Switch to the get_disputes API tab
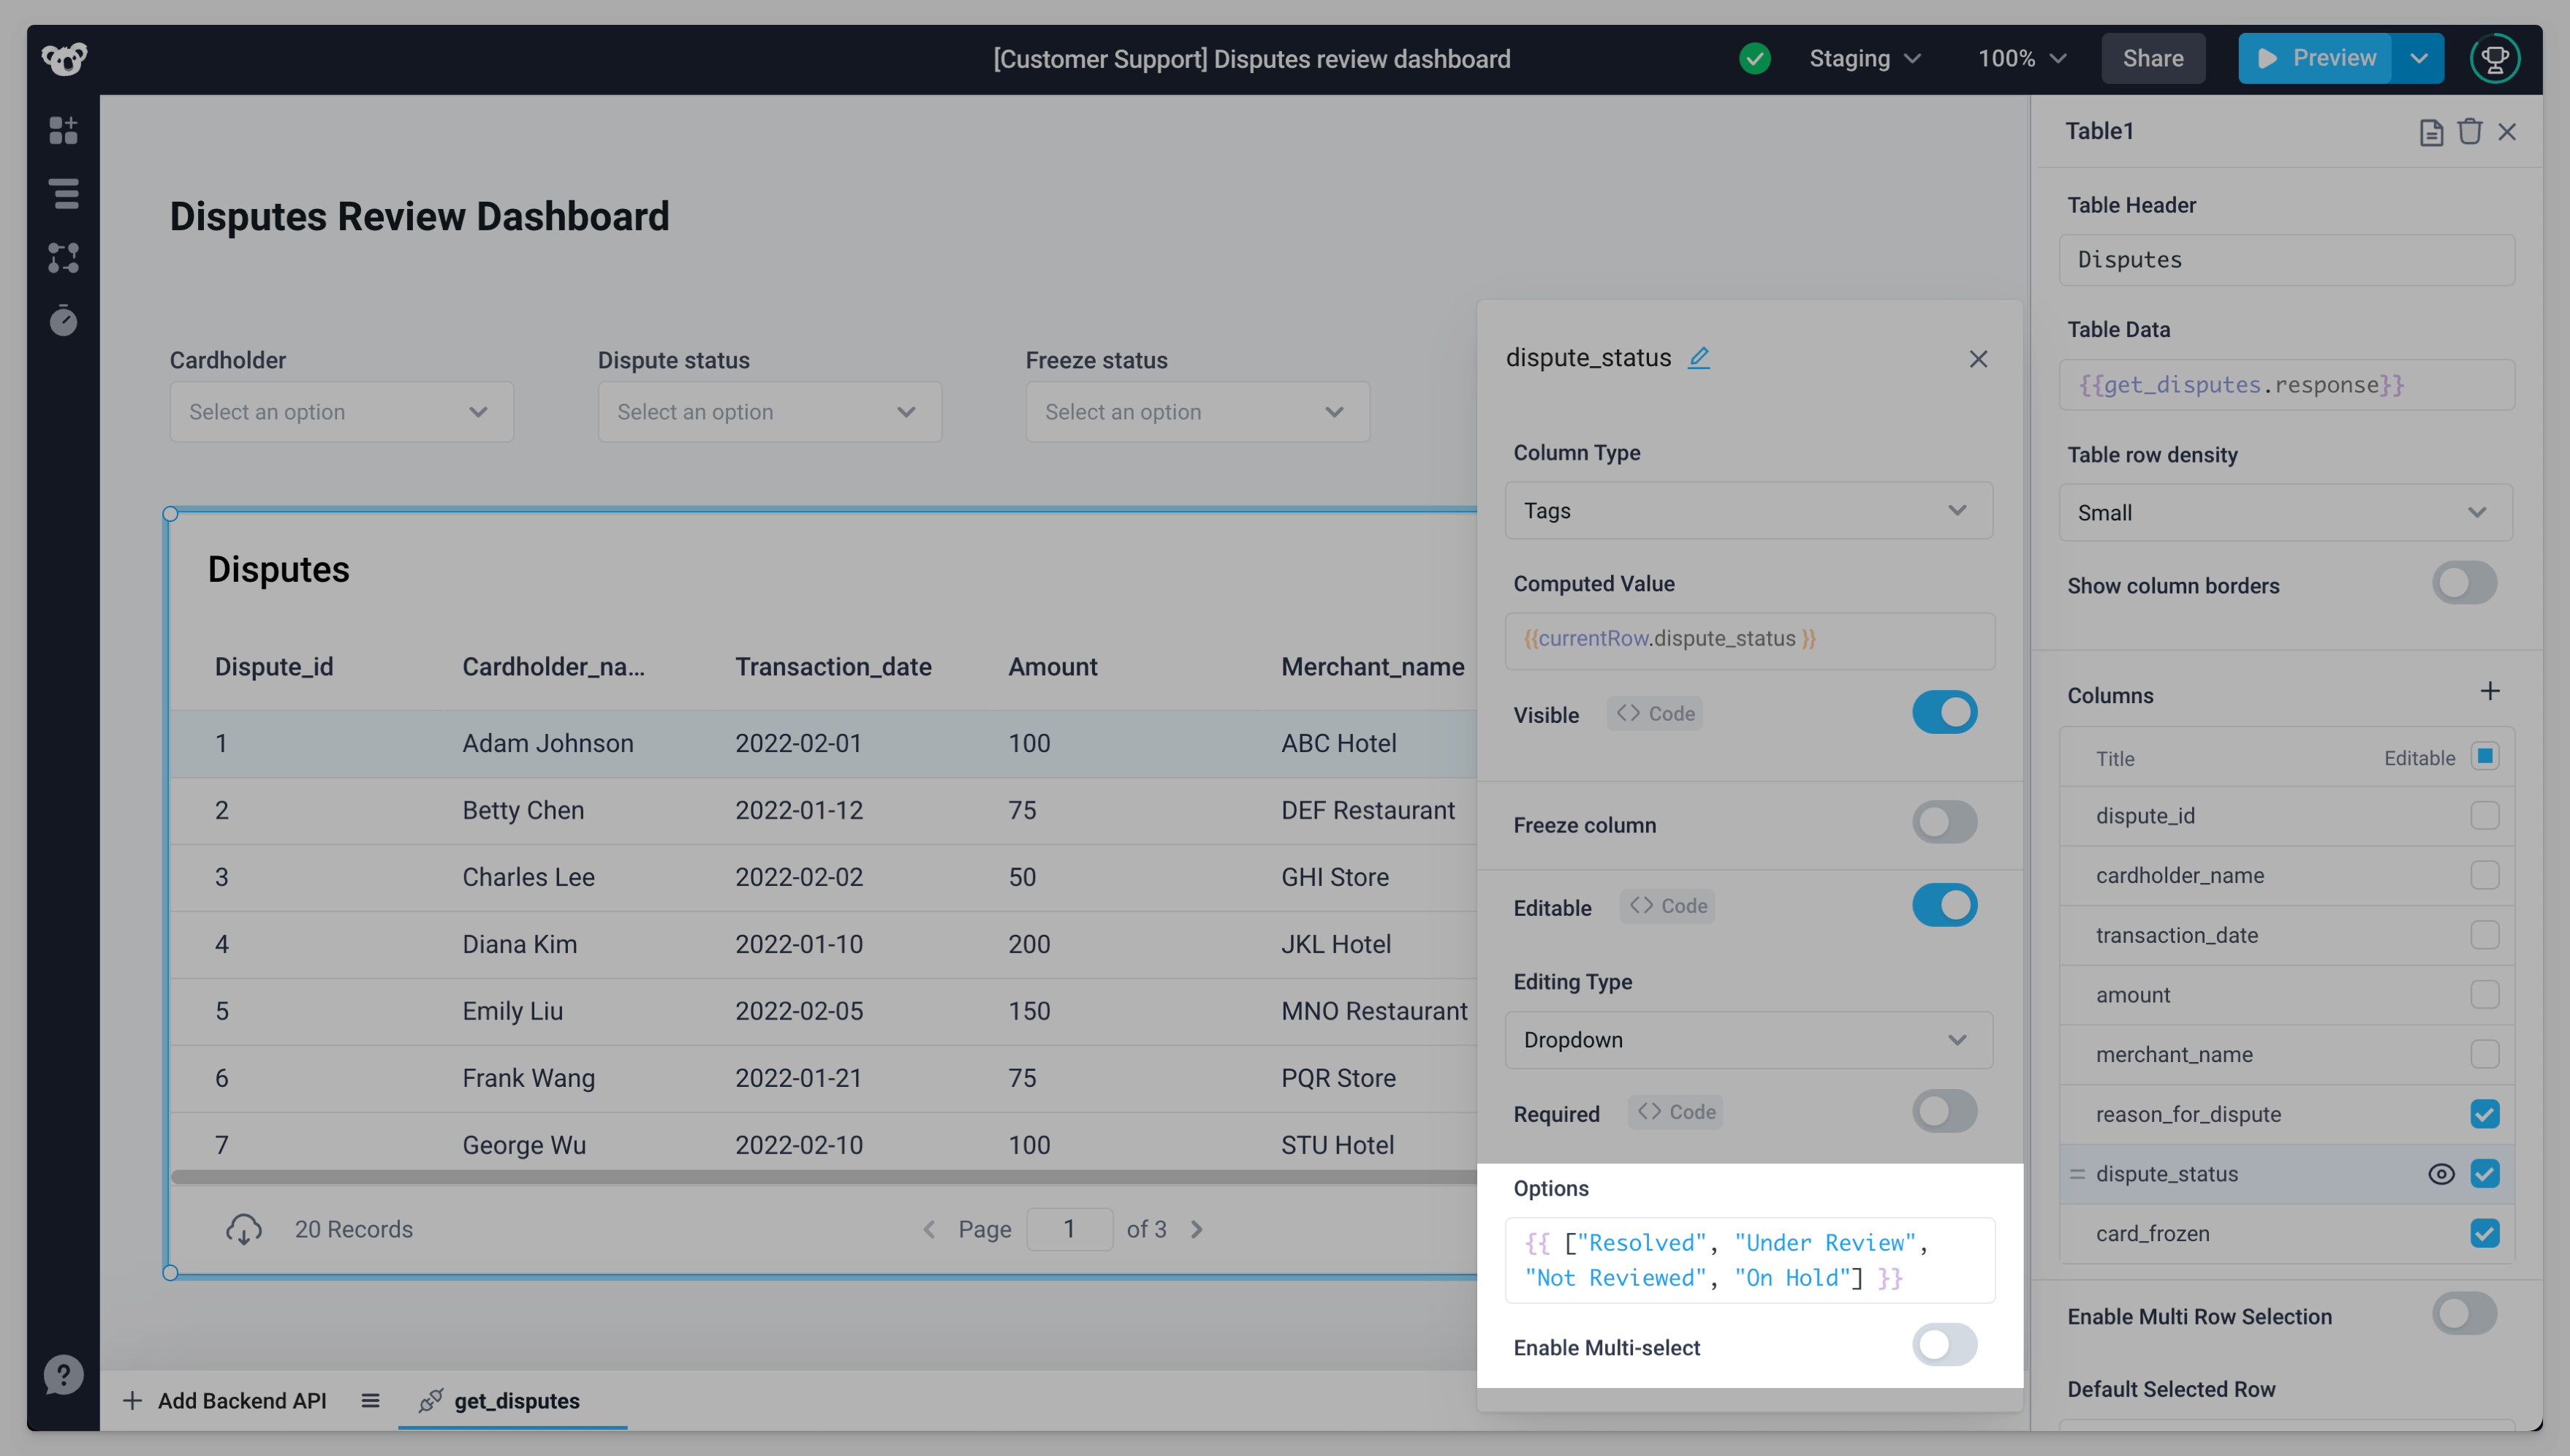 (515, 1401)
